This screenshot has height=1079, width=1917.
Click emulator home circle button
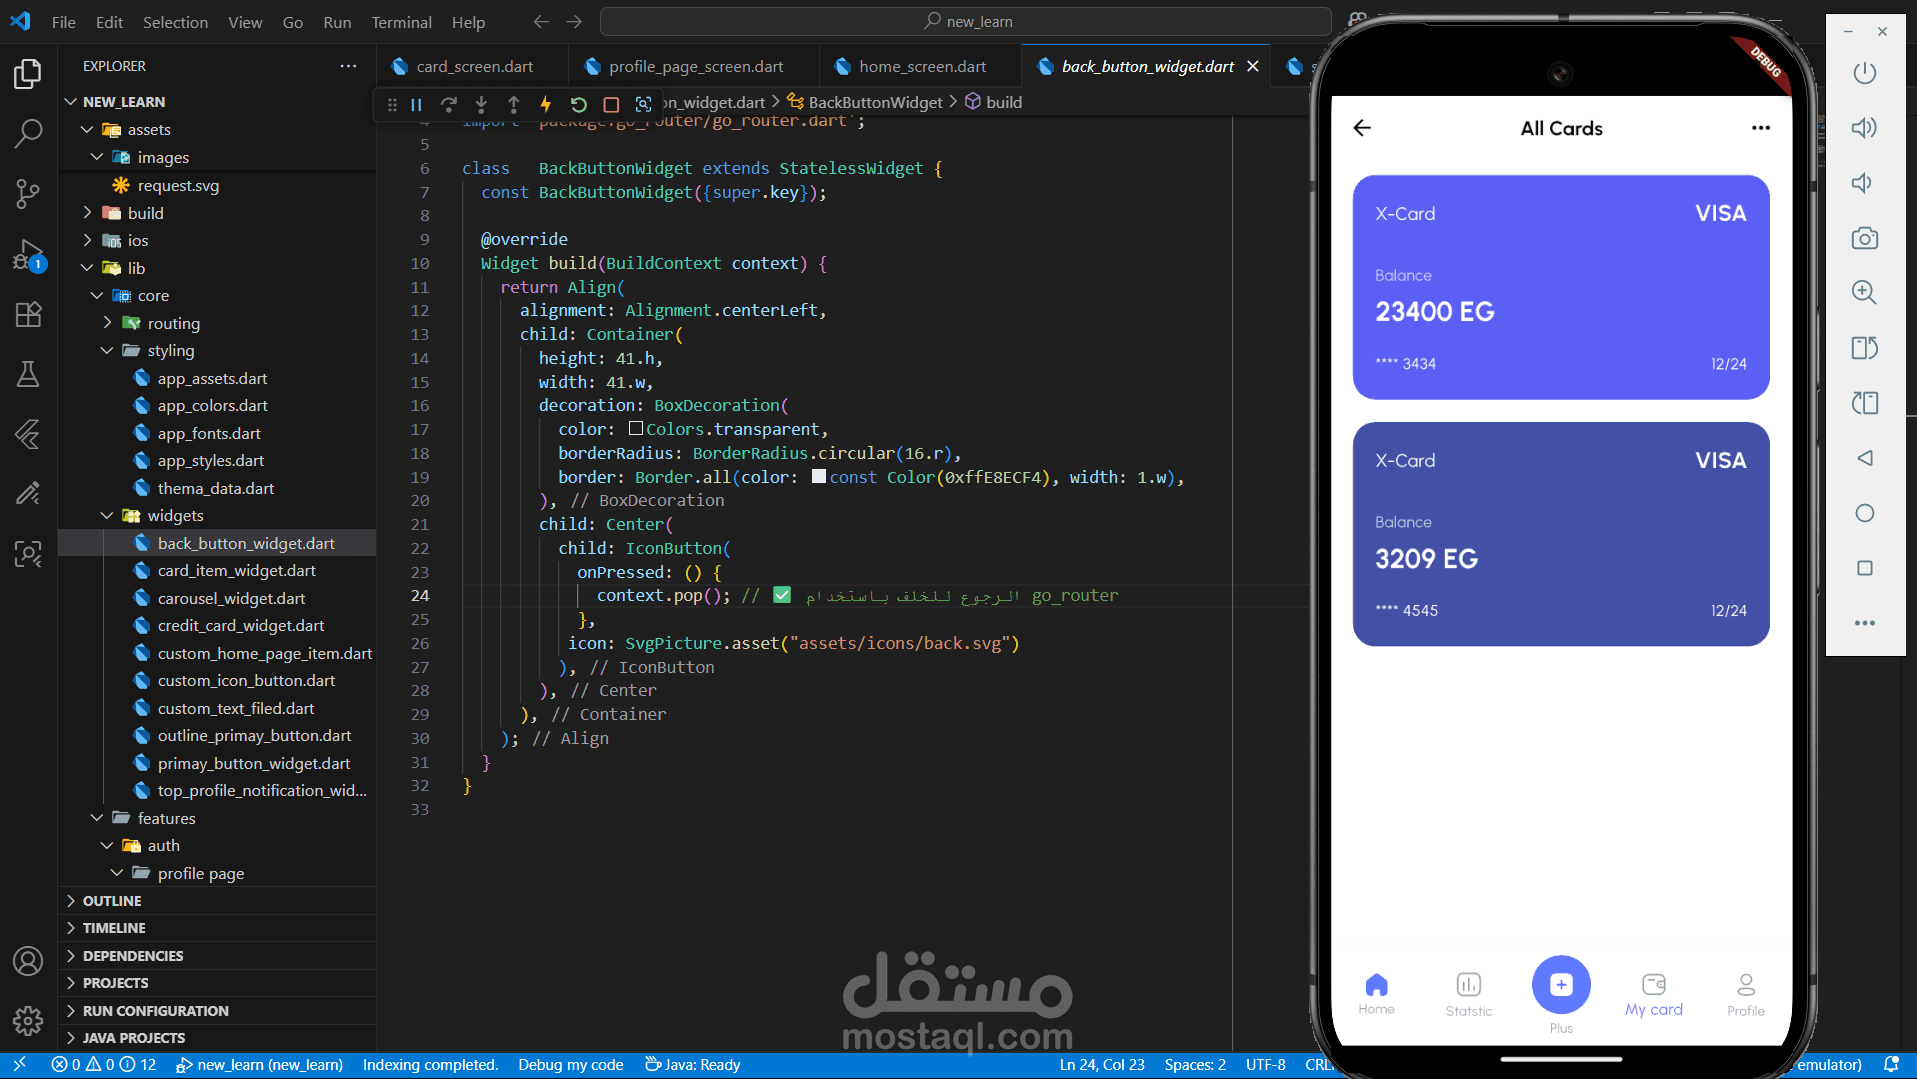[x=1864, y=513]
